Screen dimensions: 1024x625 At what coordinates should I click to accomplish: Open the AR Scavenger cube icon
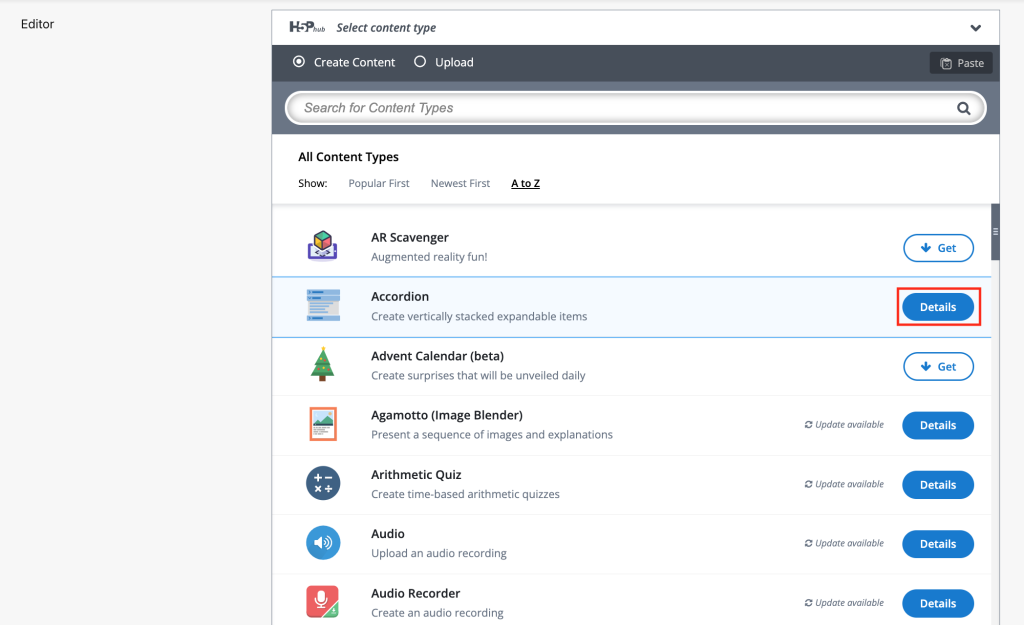[323, 246]
